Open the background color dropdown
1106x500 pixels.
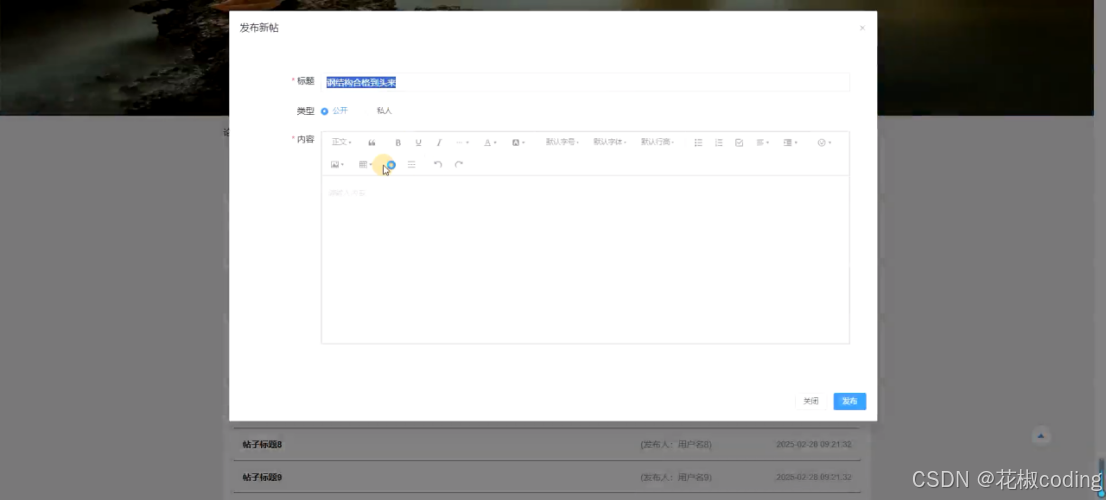518,142
